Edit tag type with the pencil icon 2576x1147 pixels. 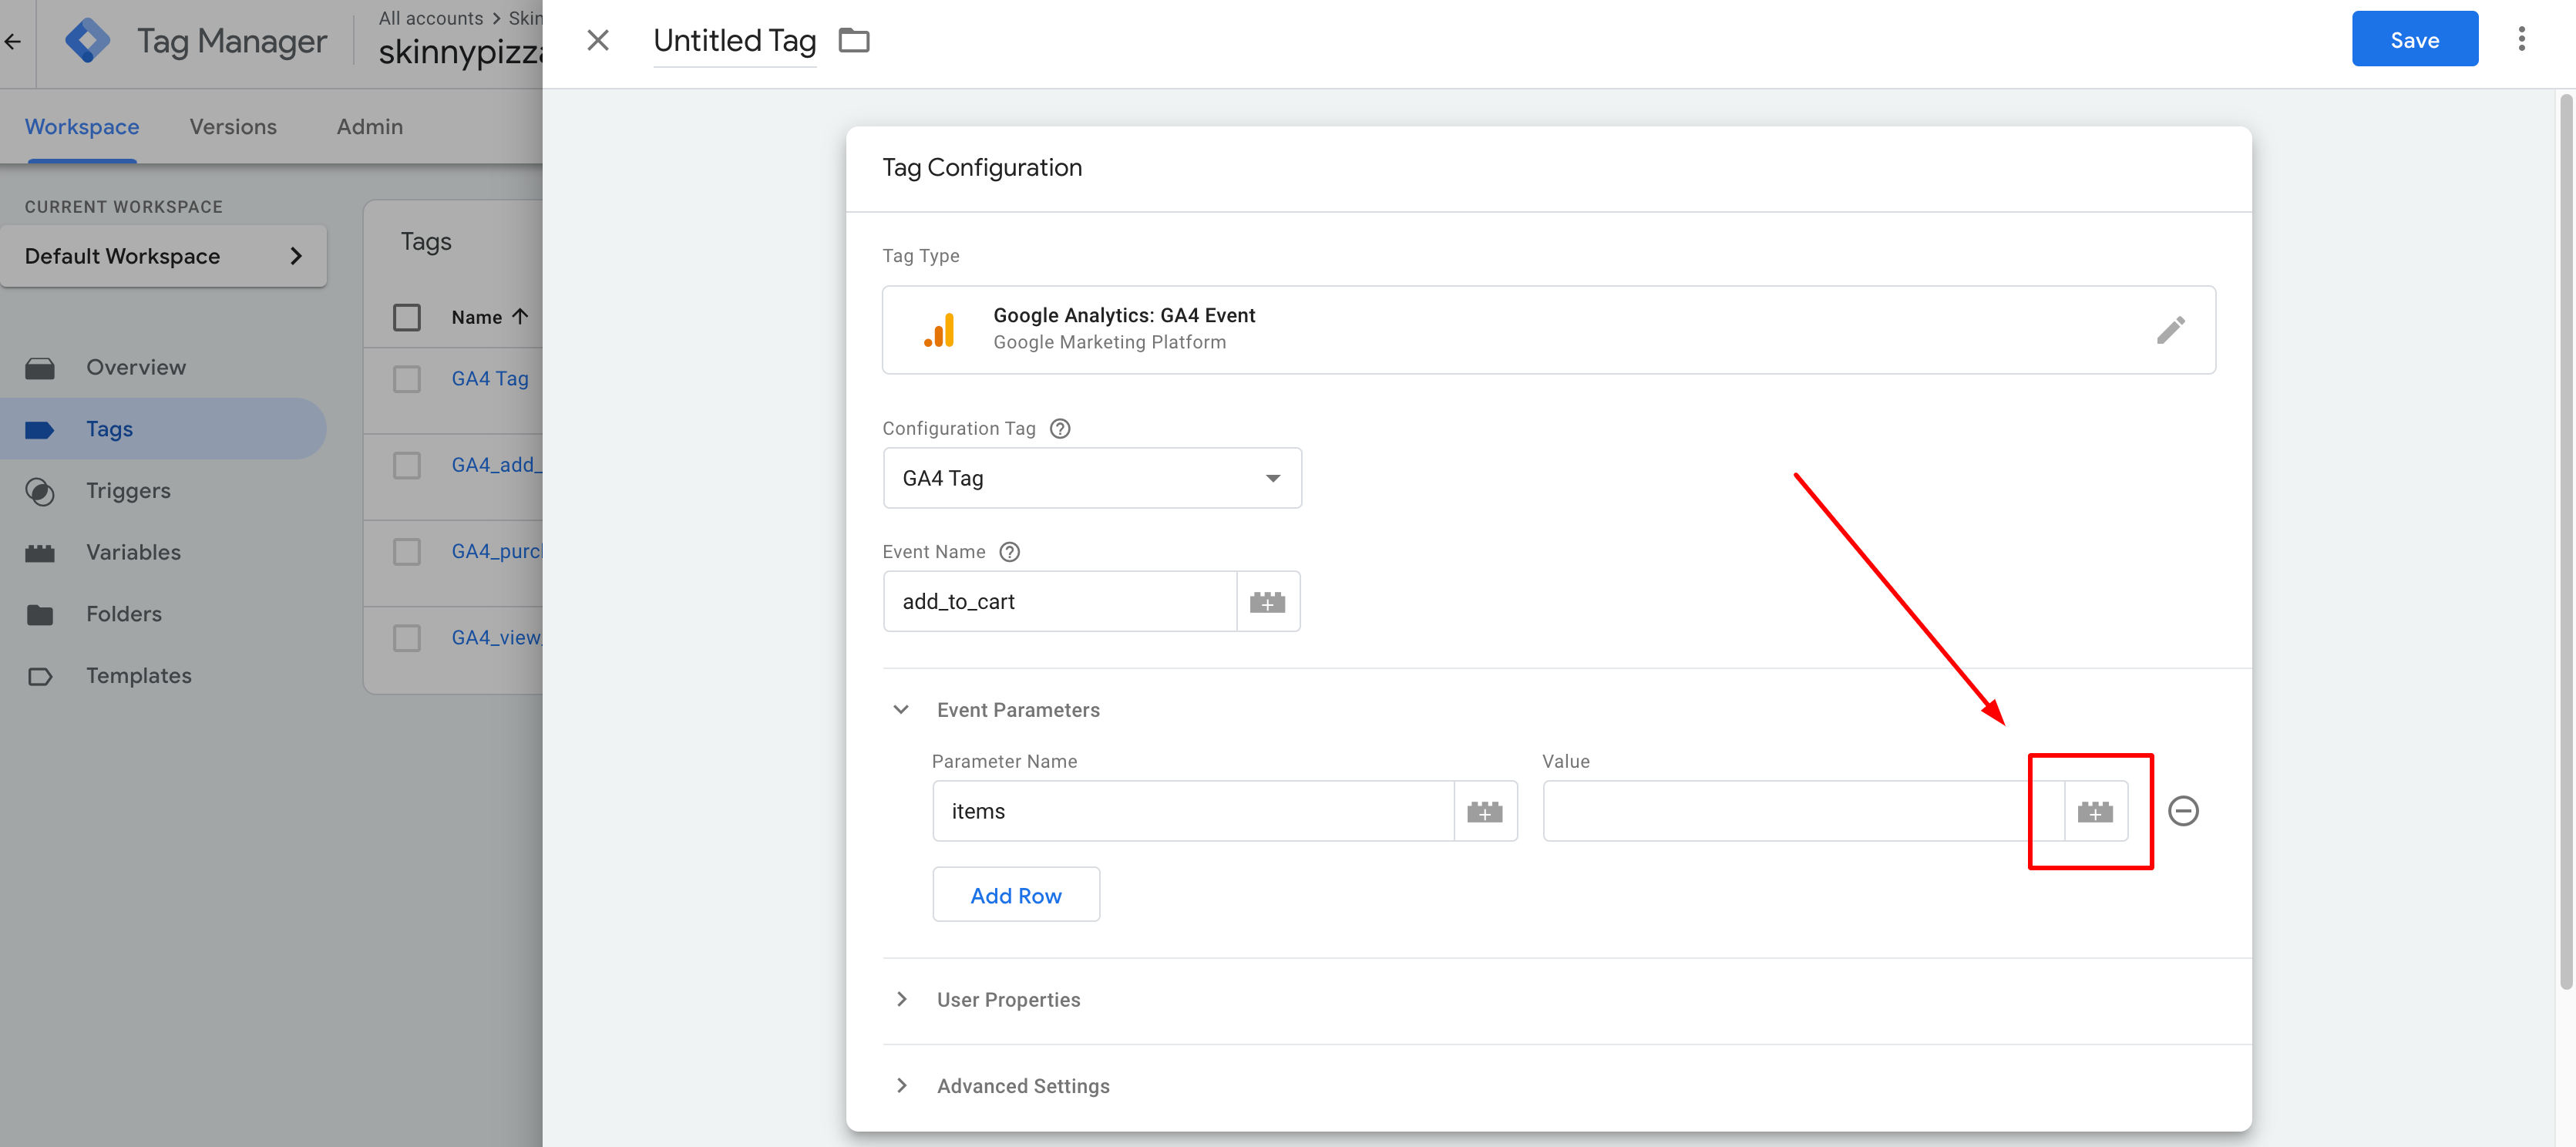[x=2170, y=330]
